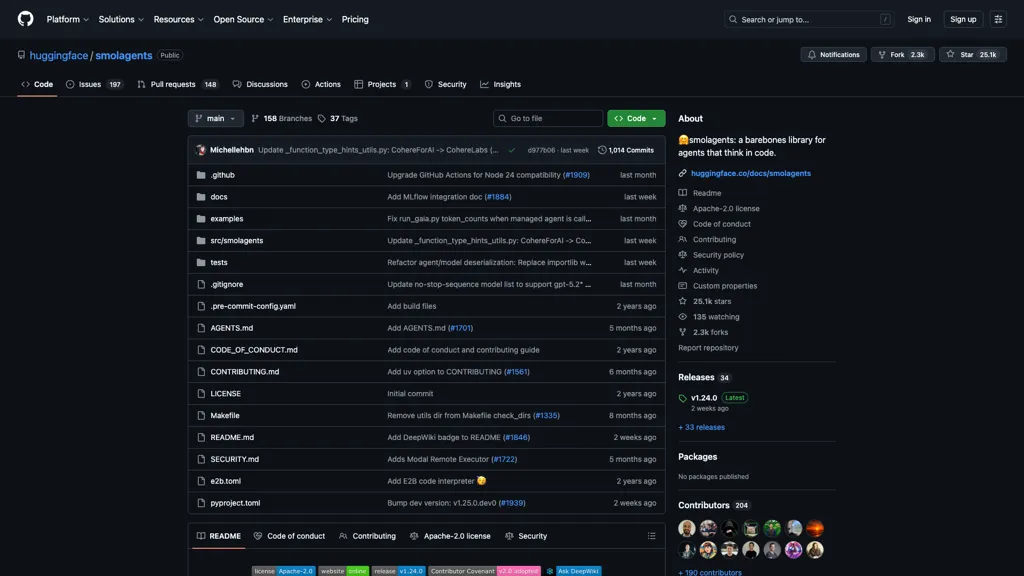Click the 158 Branches link
The height and width of the screenshot is (576, 1024).
(281, 119)
